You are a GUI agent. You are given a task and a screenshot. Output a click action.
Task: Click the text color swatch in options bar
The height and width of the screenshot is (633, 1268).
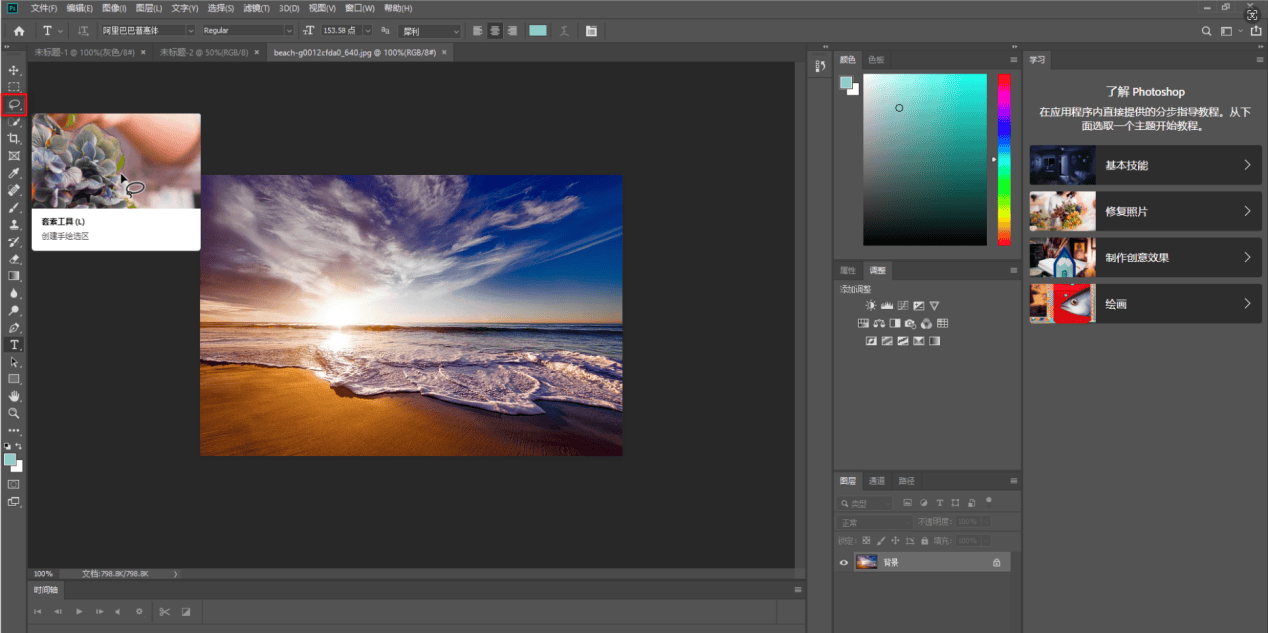(538, 31)
